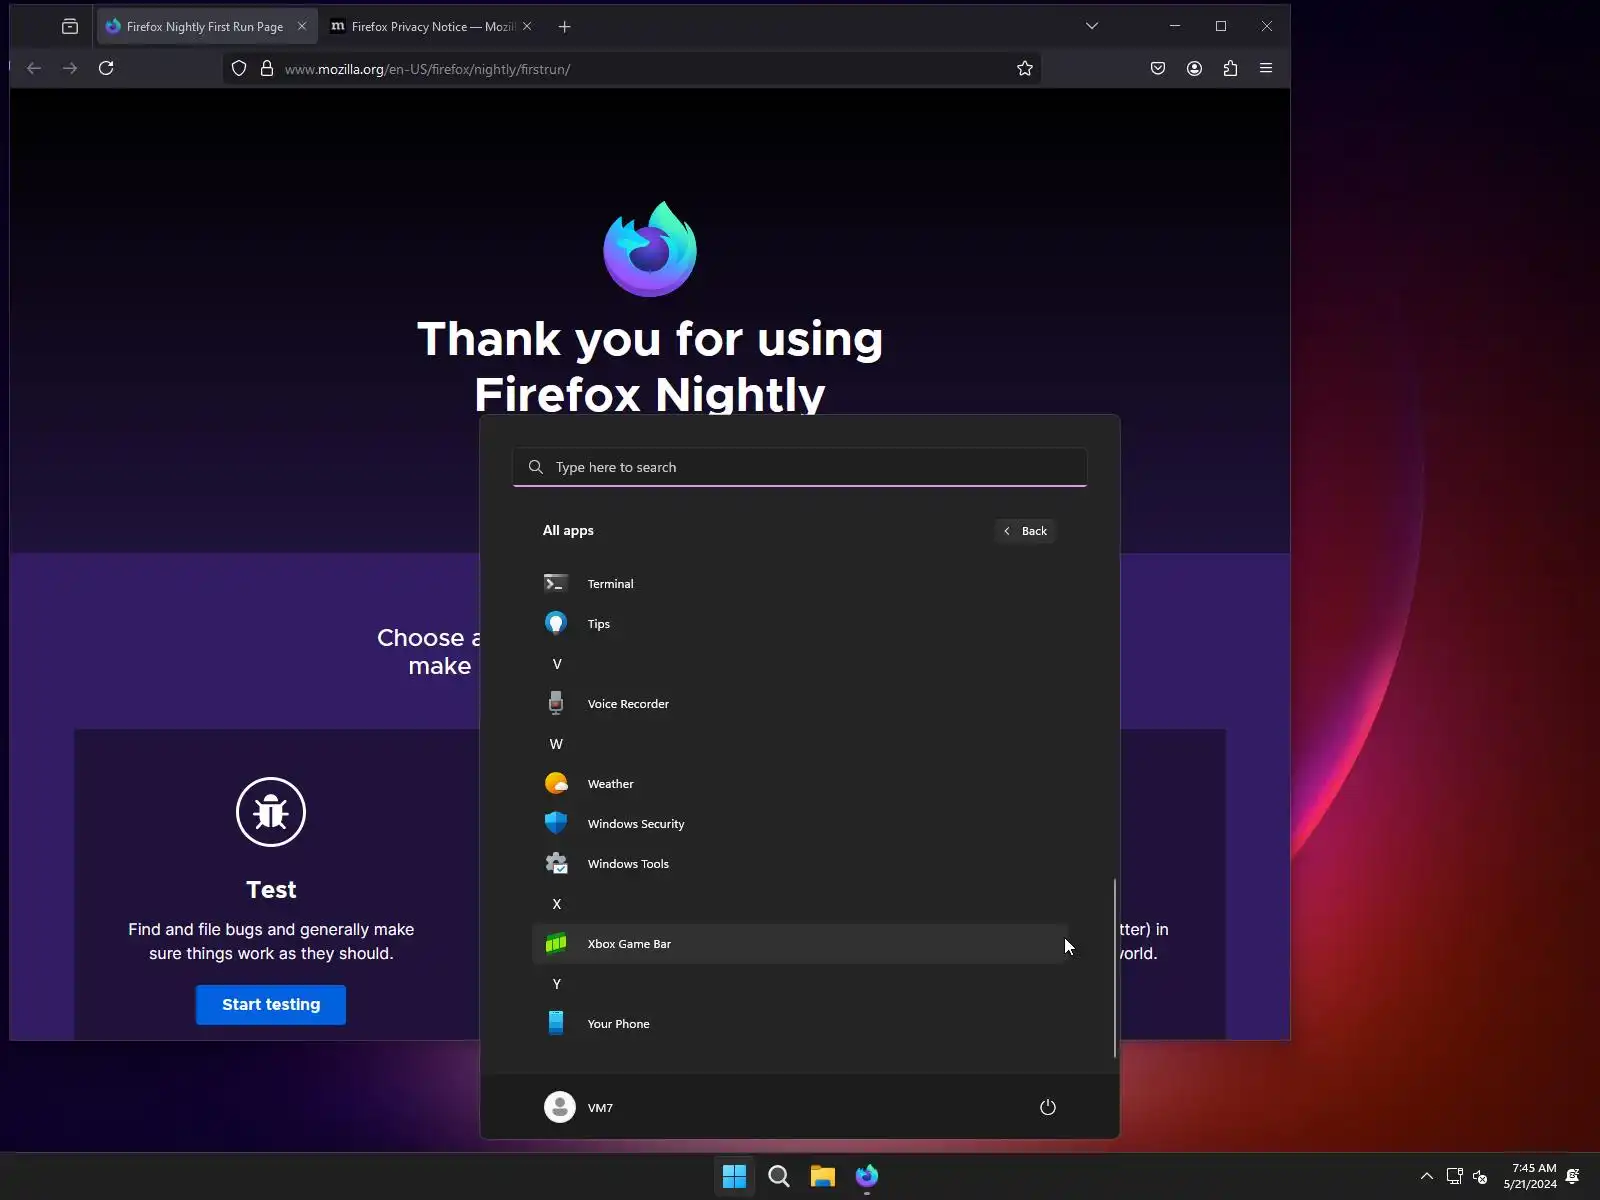Click the Test bug icon on page

271,812
